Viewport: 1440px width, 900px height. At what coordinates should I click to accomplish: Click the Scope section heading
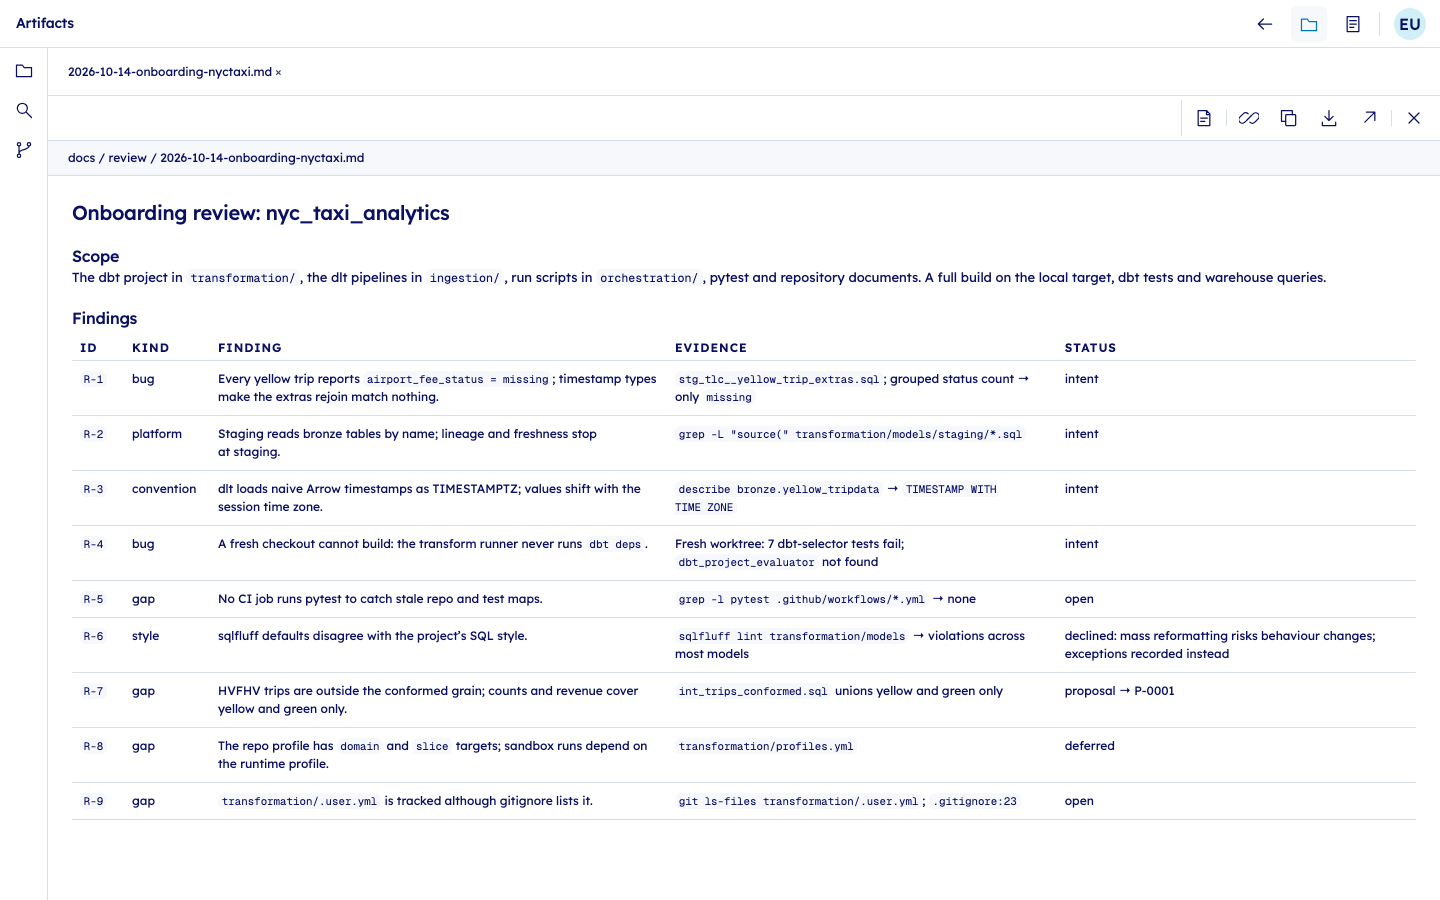click(x=96, y=257)
